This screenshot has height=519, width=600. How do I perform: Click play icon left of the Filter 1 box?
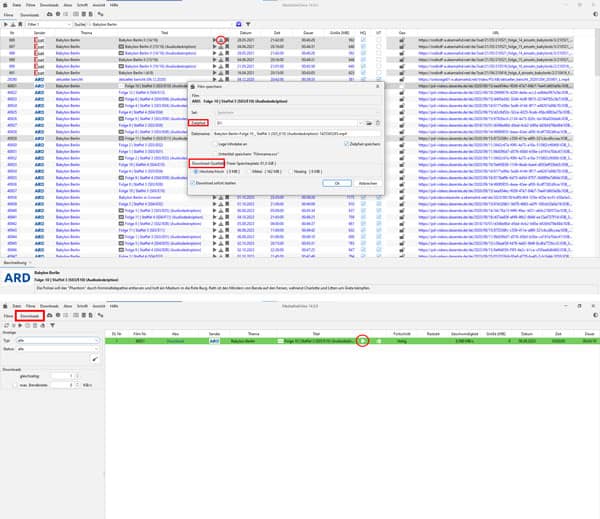point(6,24)
